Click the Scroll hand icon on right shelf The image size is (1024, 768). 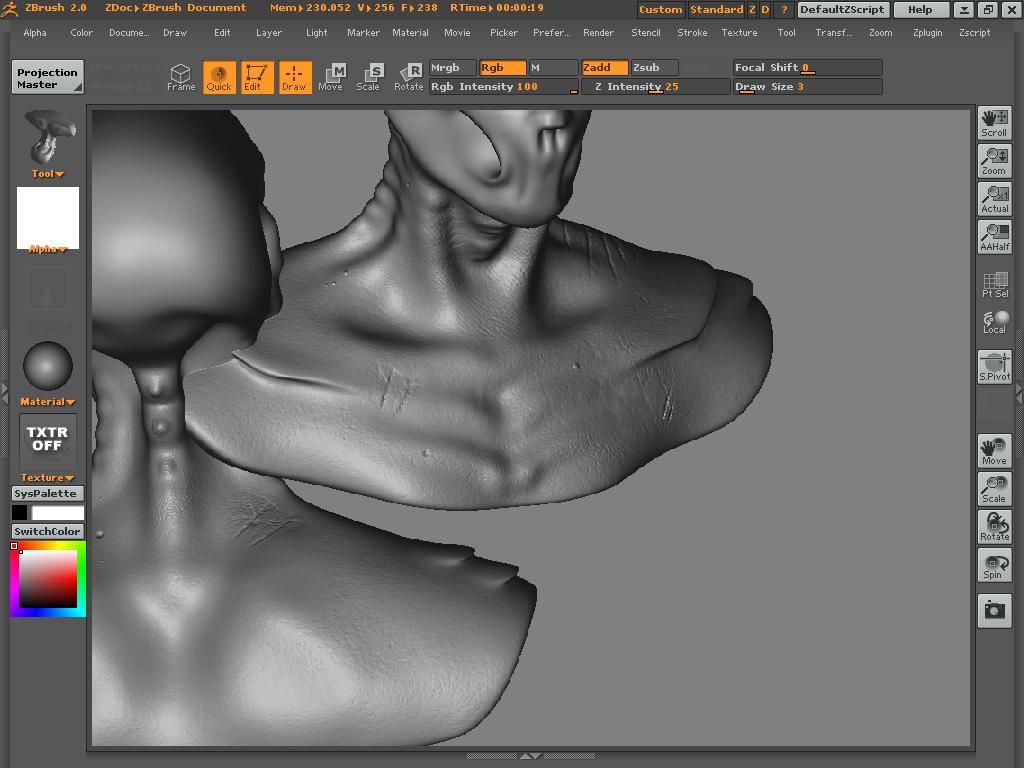pyautogui.click(x=994, y=122)
